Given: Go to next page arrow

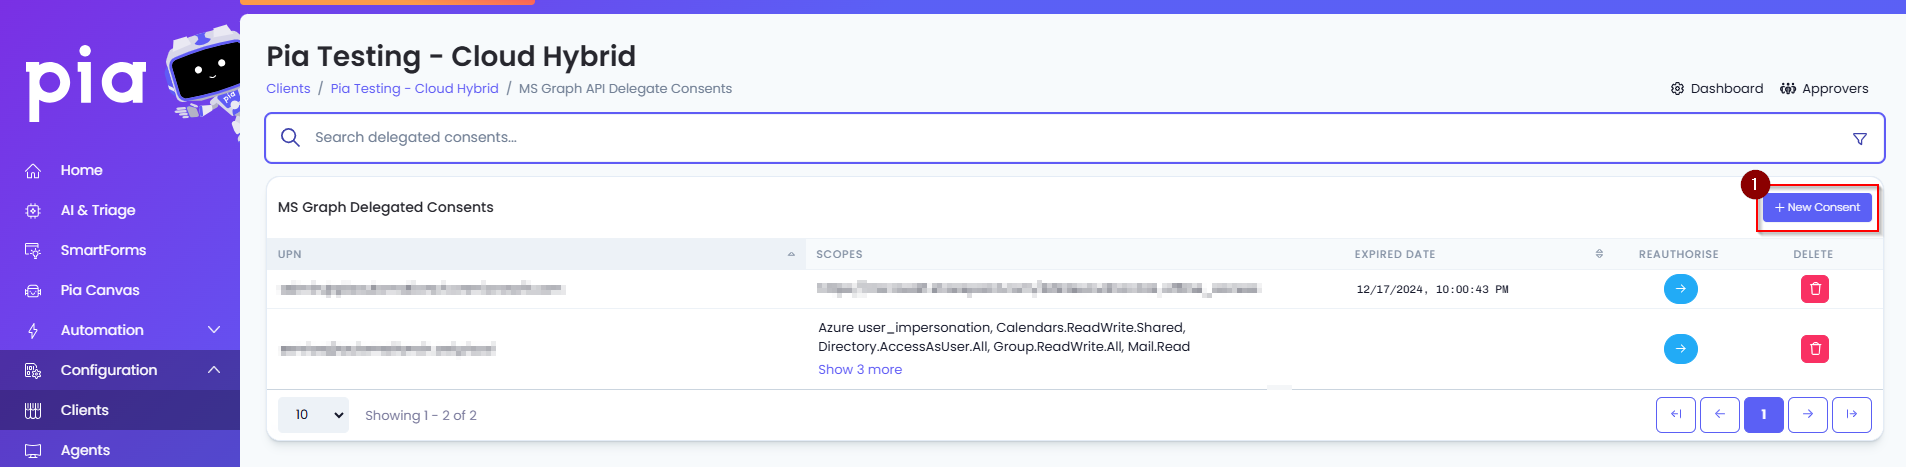Looking at the screenshot, I should pos(1807,414).
